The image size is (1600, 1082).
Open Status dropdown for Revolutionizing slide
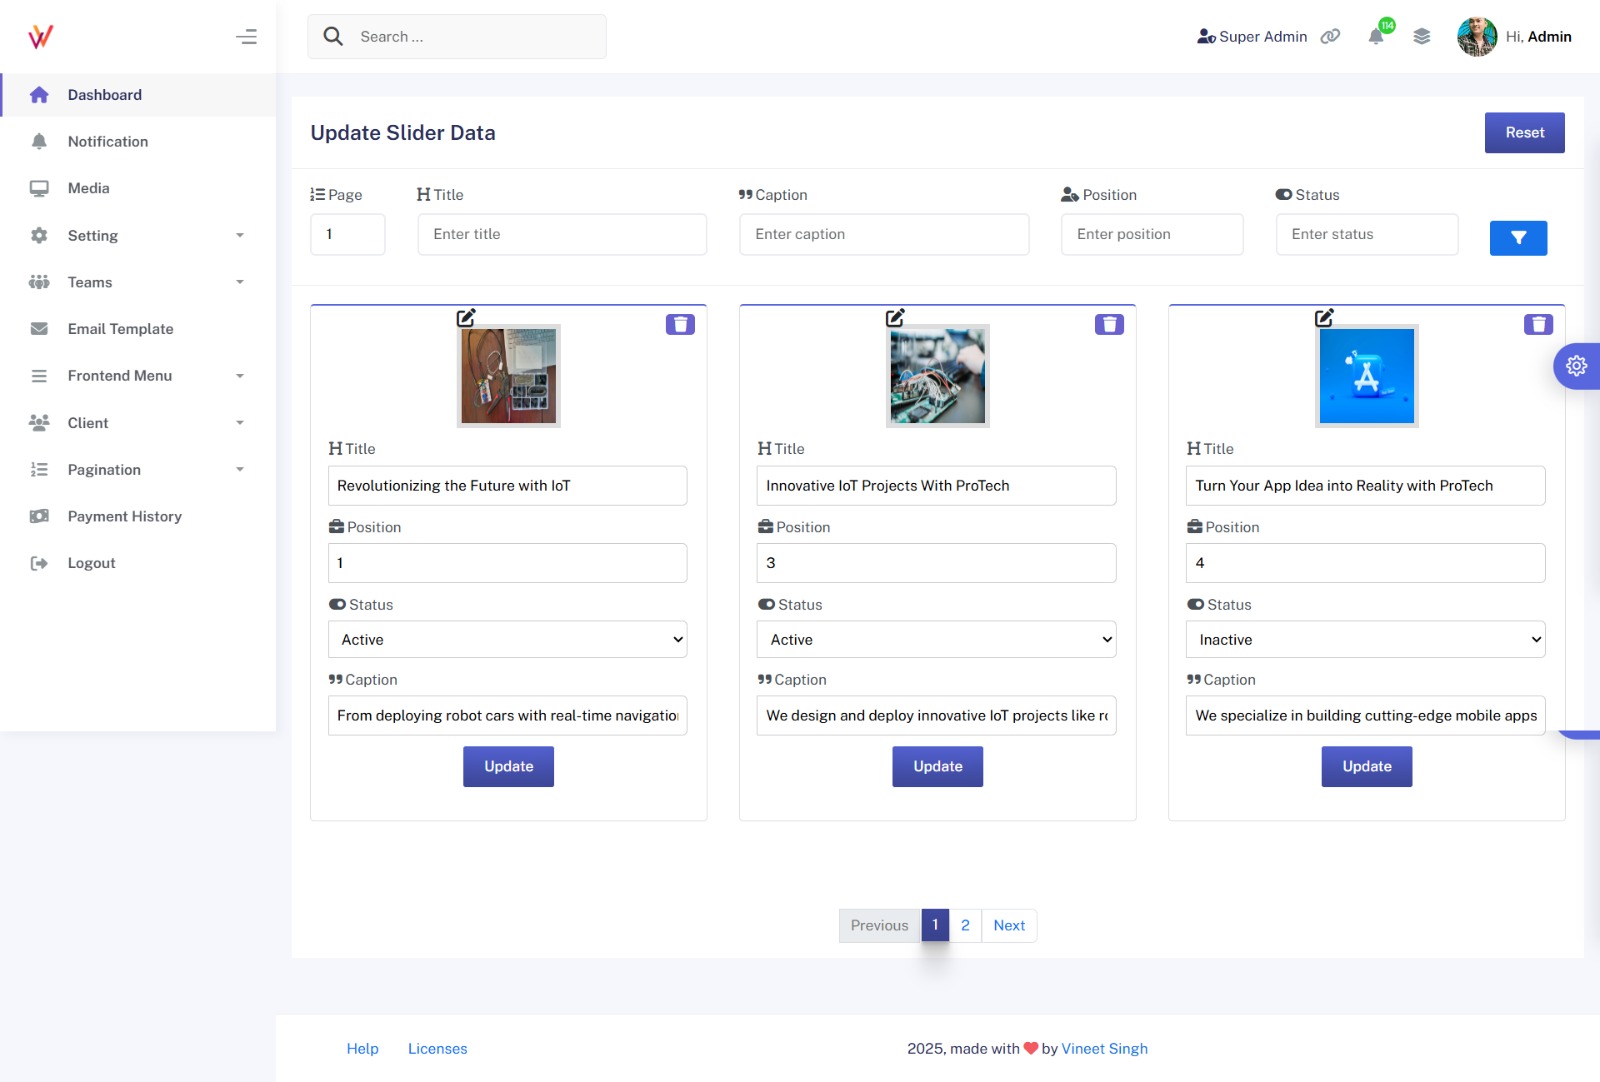pos(508,640)
